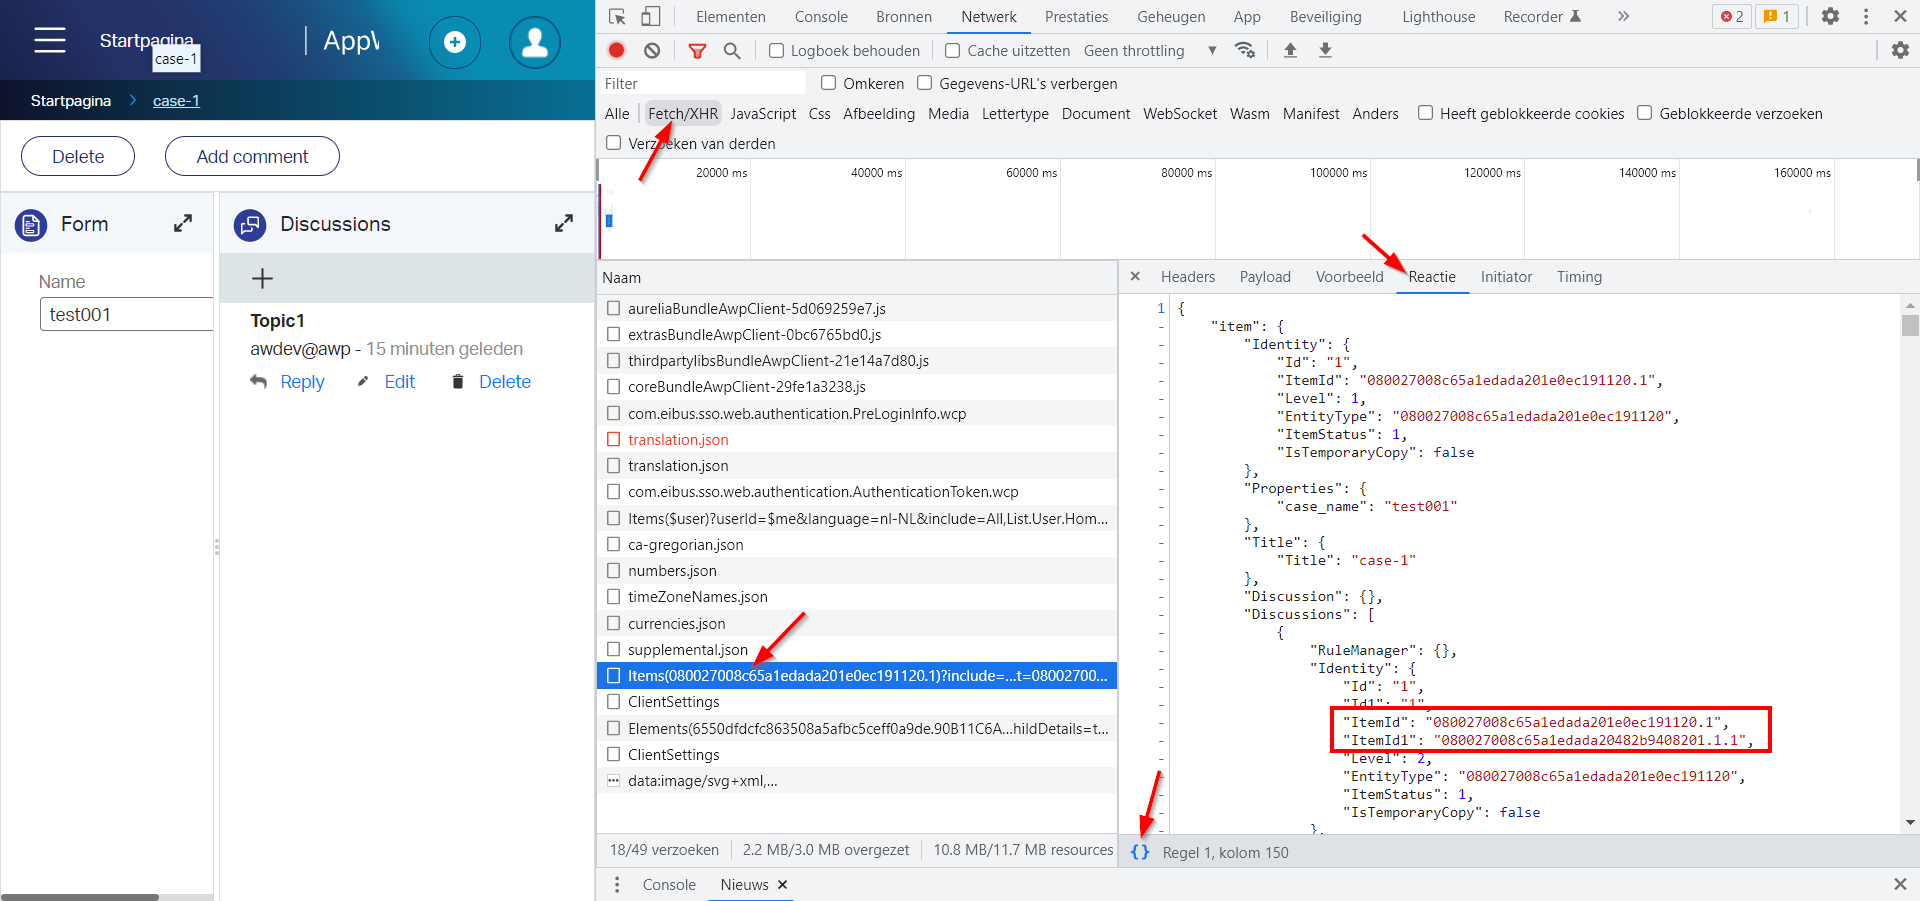Show more DevTools tabs via chevron
1920x901 pixels.
tap(1623, 16)
